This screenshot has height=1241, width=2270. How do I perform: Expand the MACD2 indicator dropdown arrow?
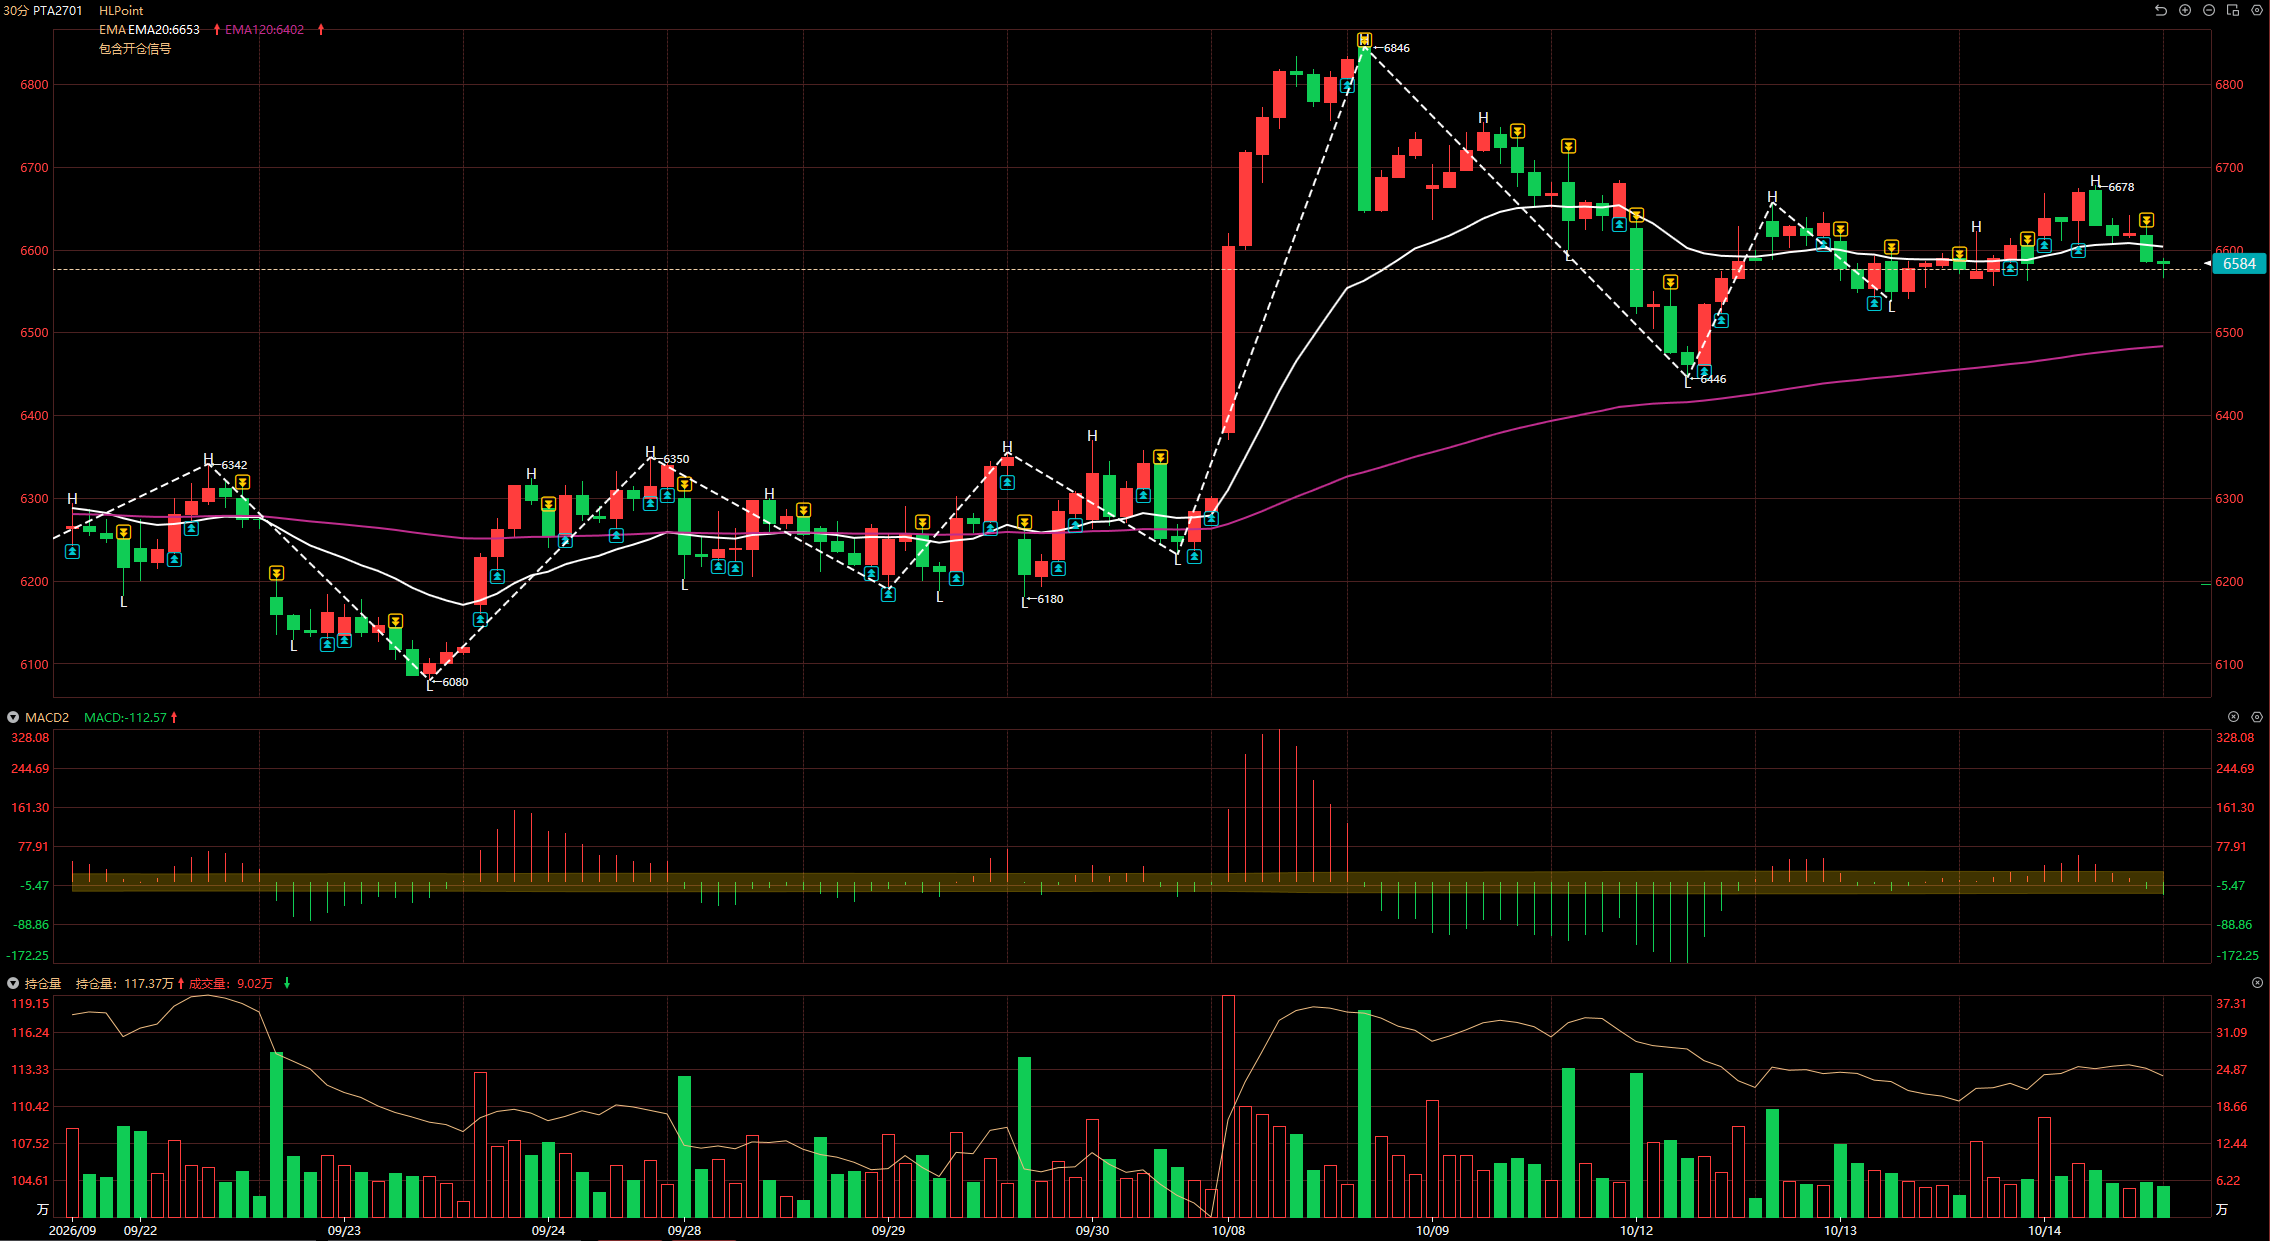coord(13,717)
